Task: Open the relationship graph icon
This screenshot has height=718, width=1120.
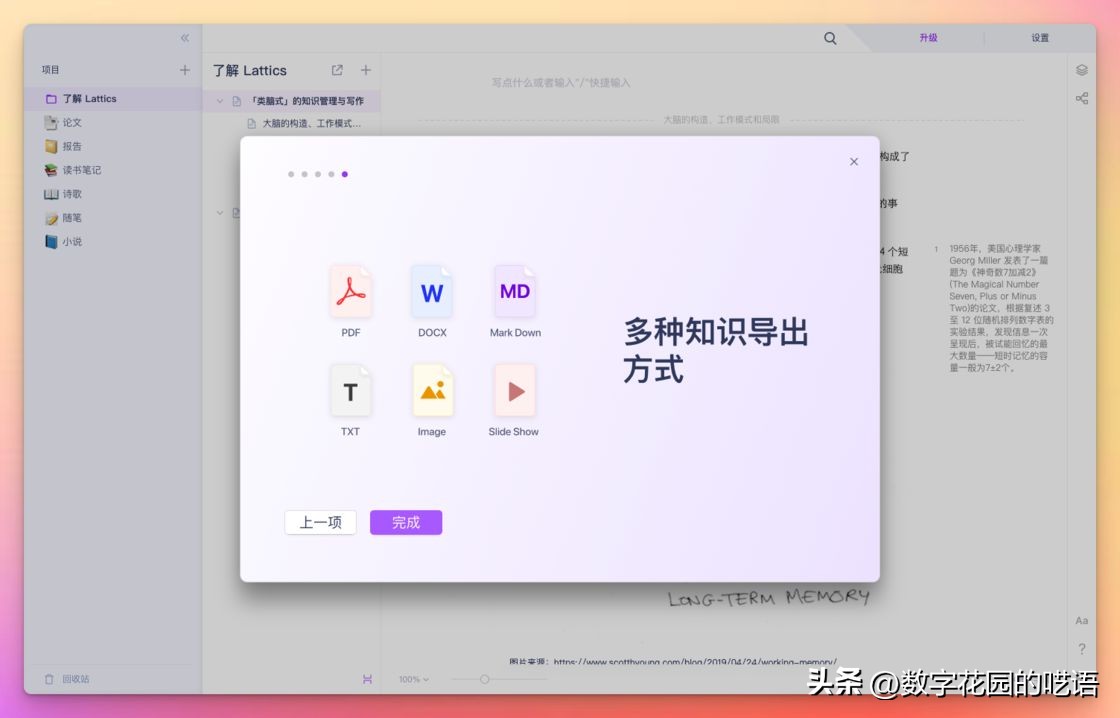Action: [1082, 99]
